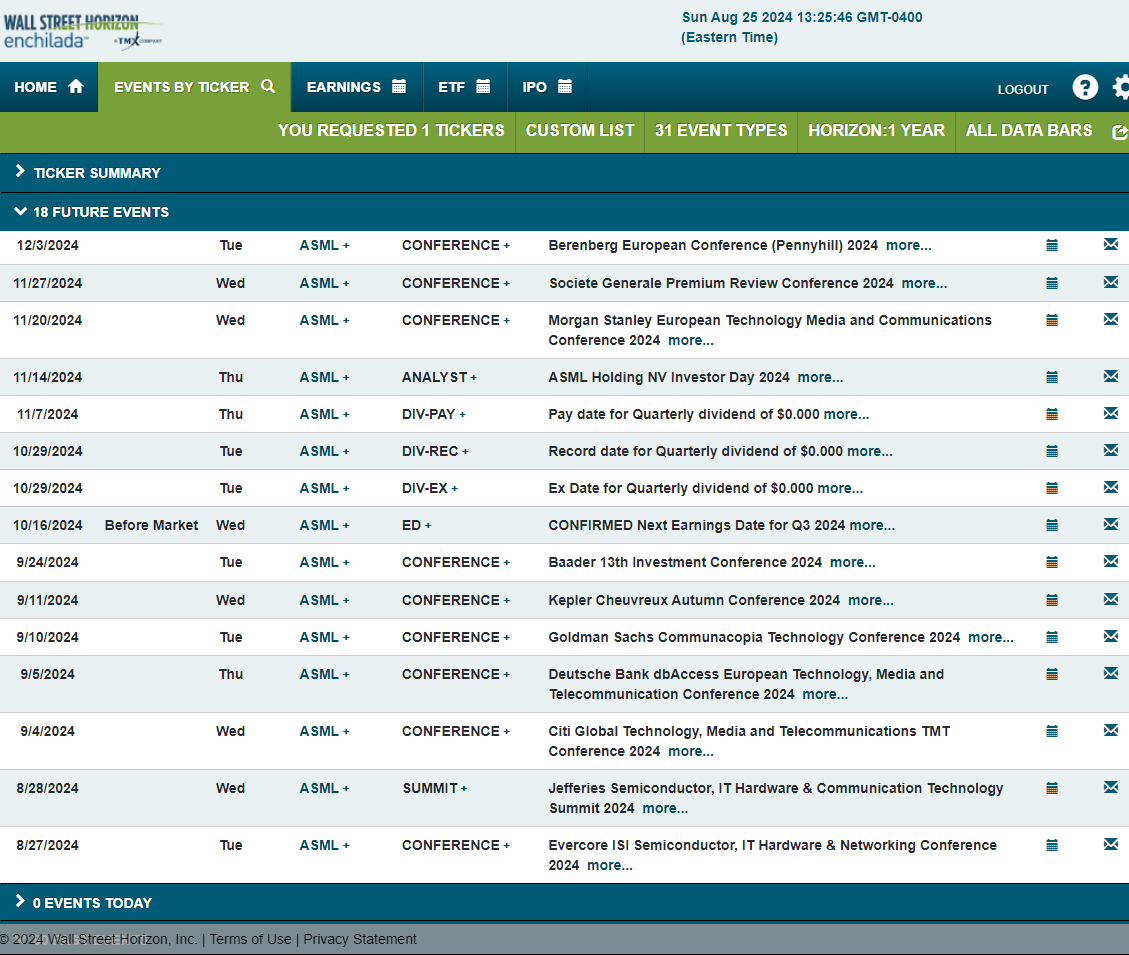This screenshot has width=1129, height=955.
Task: Click Wall Street Horizon enchilada logo
Action: [x=81, y=31]
